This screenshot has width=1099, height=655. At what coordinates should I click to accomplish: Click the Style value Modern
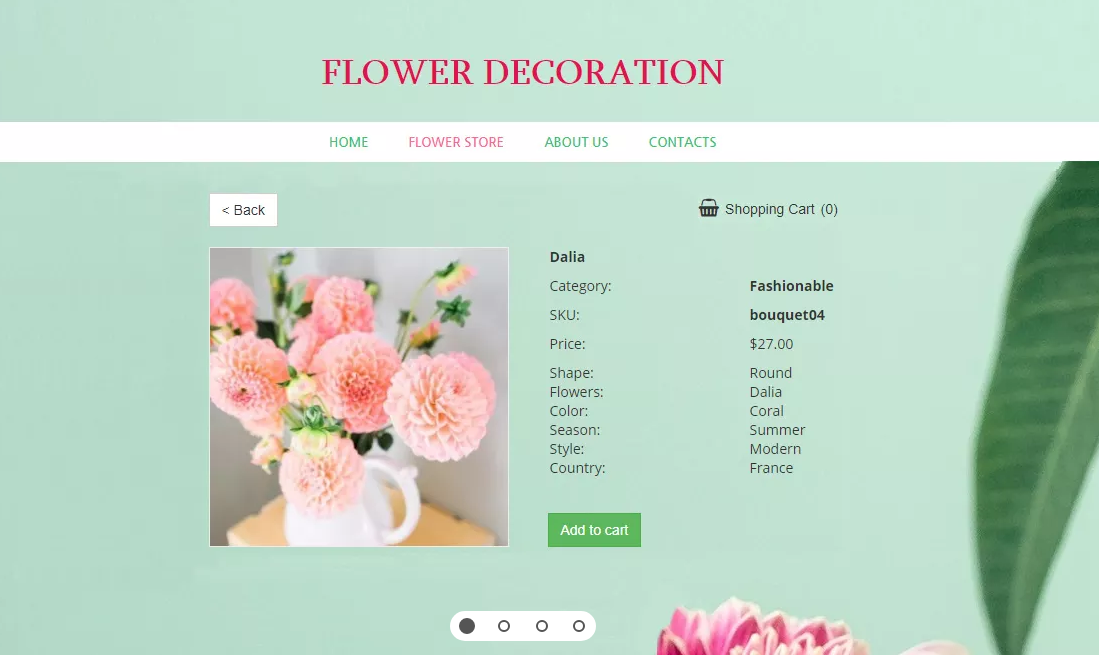[x=775, y=449]
